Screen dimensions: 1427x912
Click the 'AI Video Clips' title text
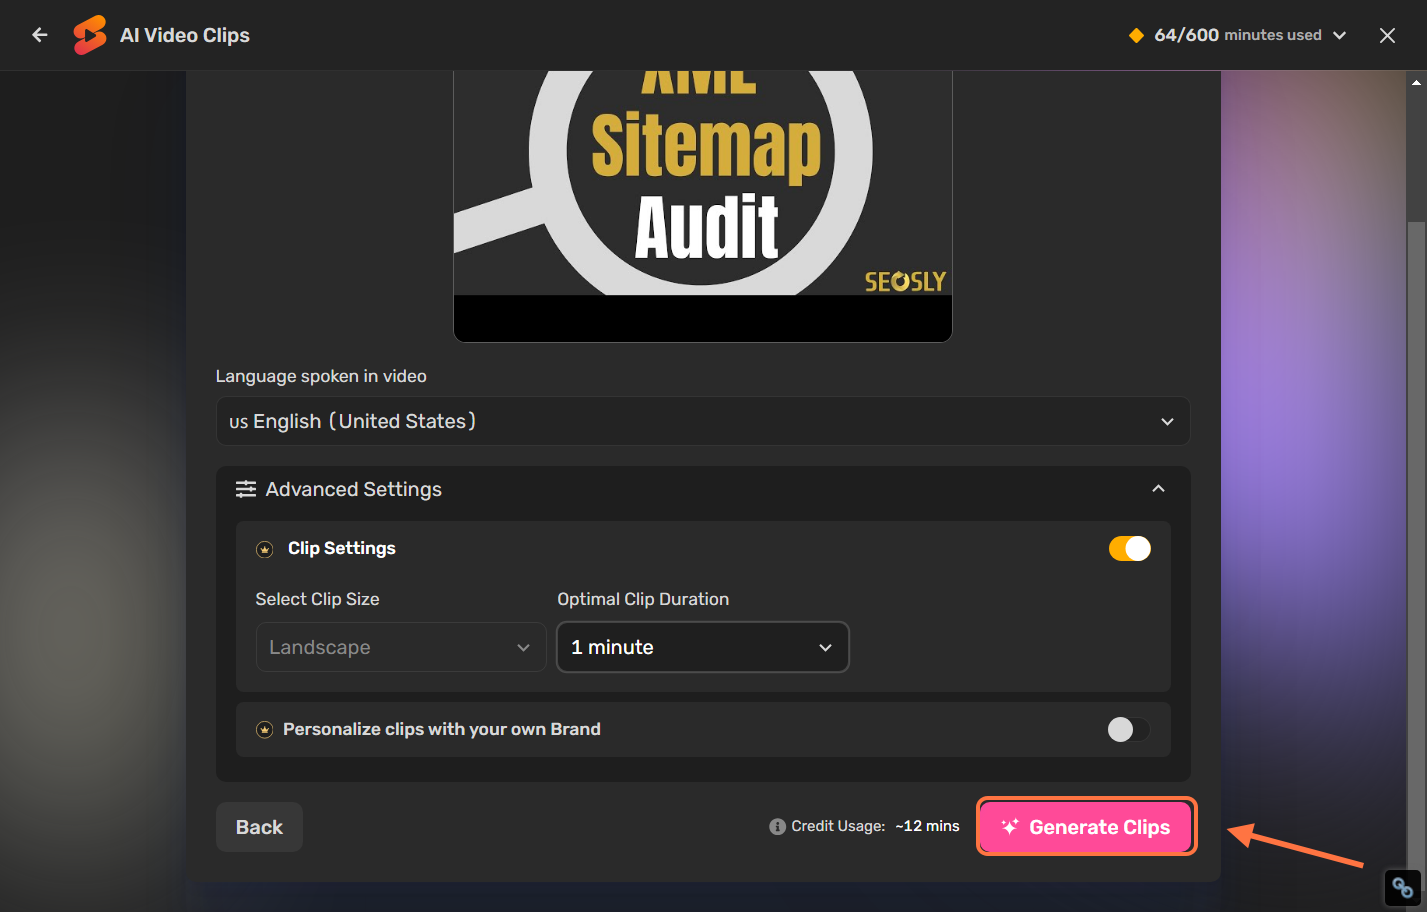pyautogui.click(x=185, y=35)
